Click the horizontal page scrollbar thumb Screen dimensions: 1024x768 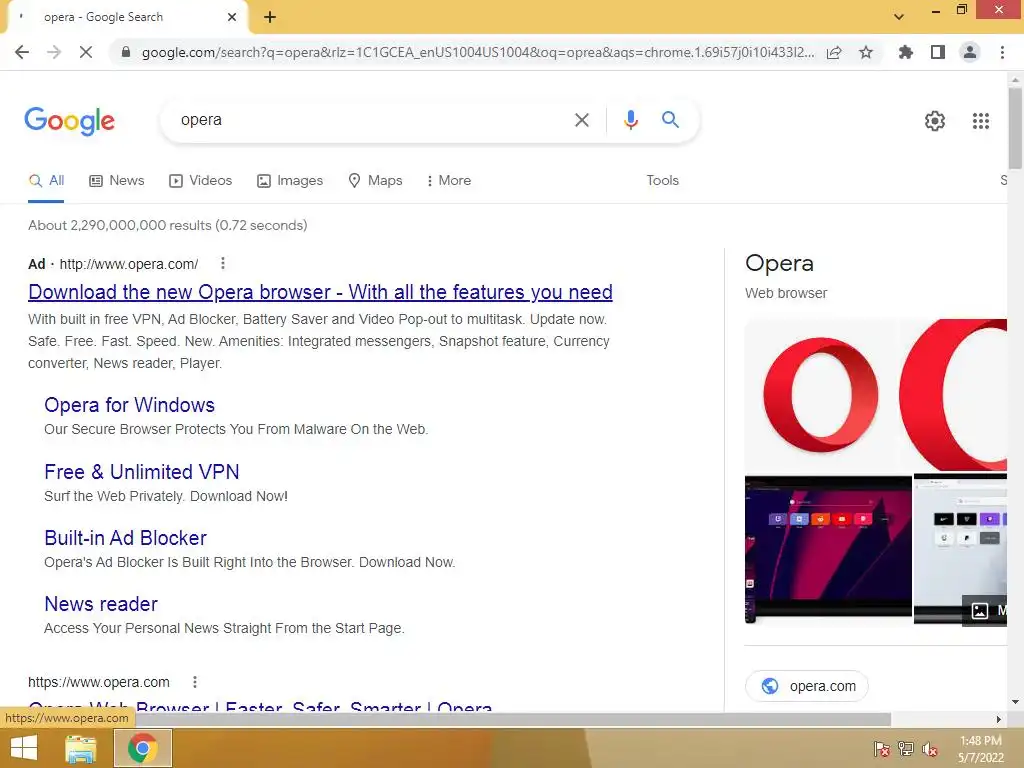[513, 719]
